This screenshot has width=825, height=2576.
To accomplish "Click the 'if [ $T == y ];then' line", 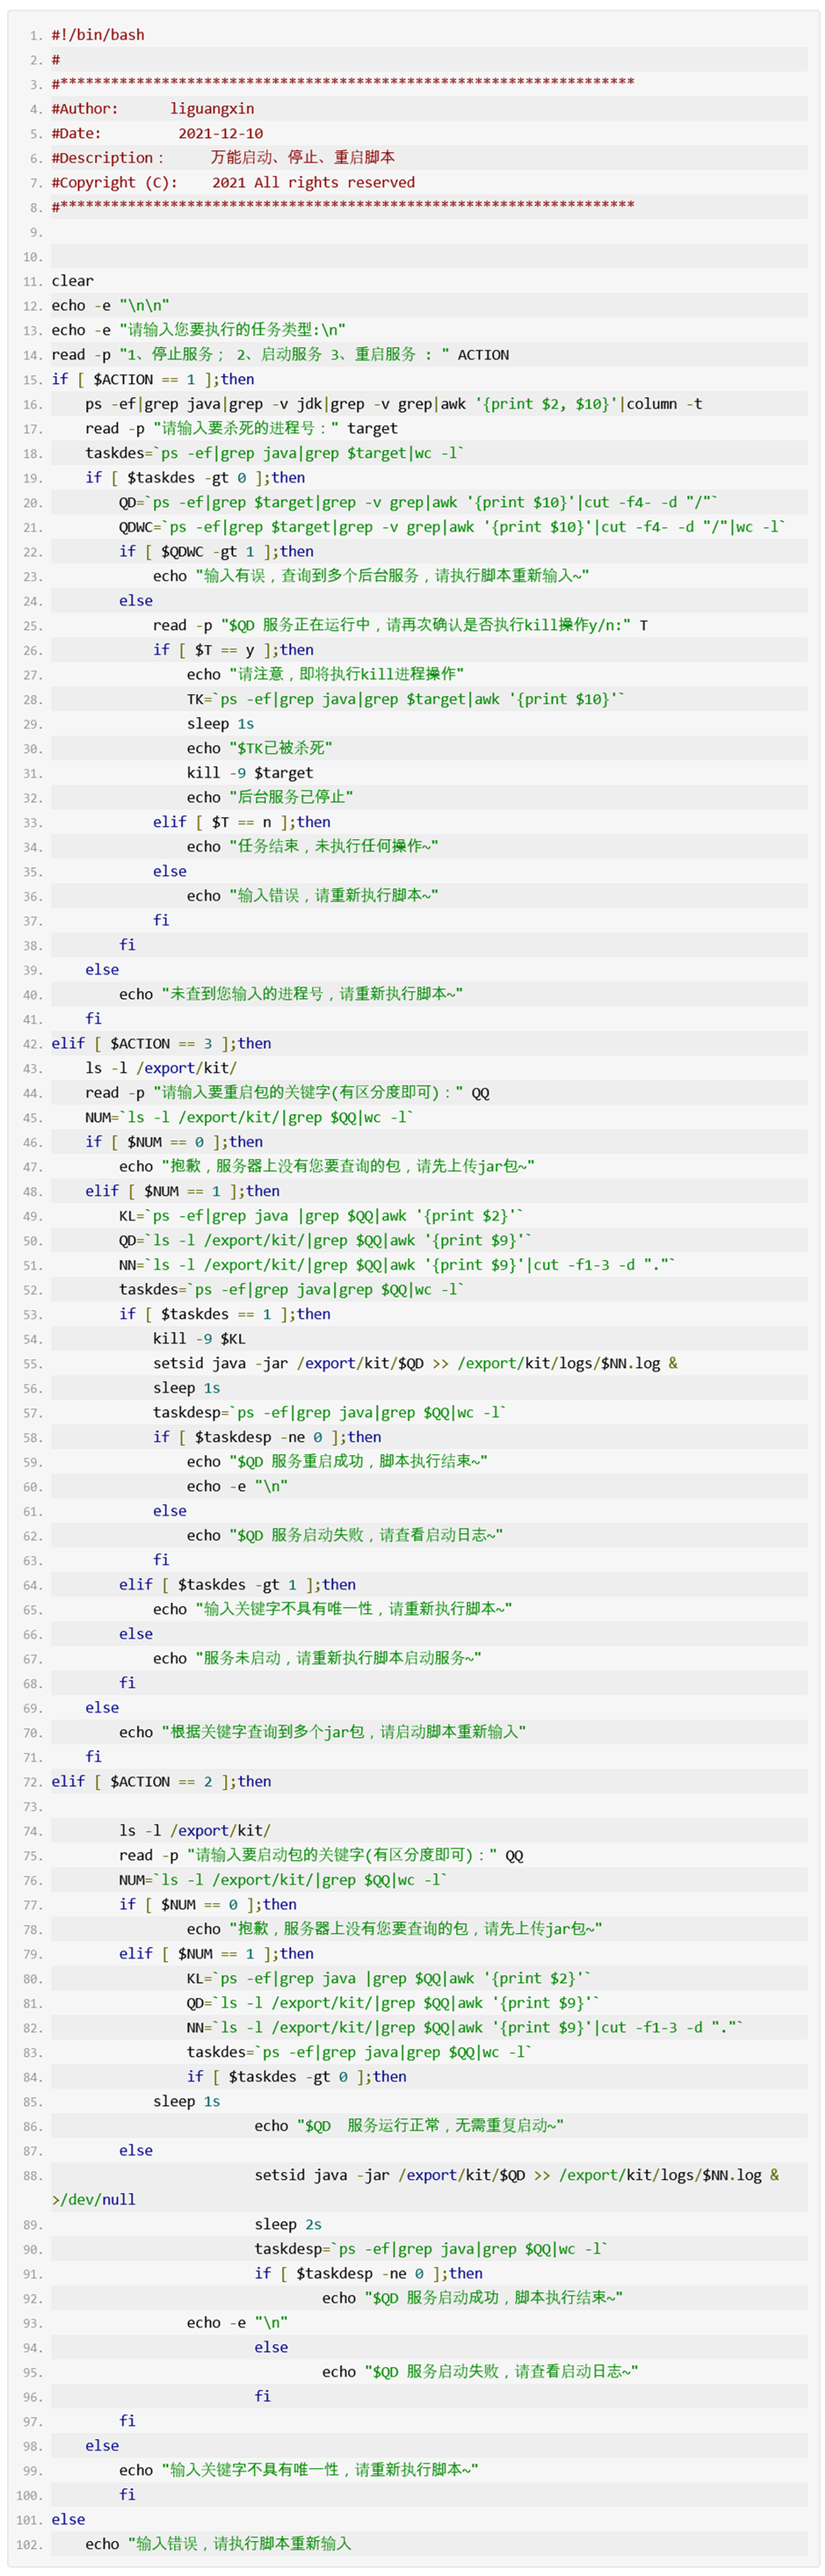I will click(x=233, y=650).
